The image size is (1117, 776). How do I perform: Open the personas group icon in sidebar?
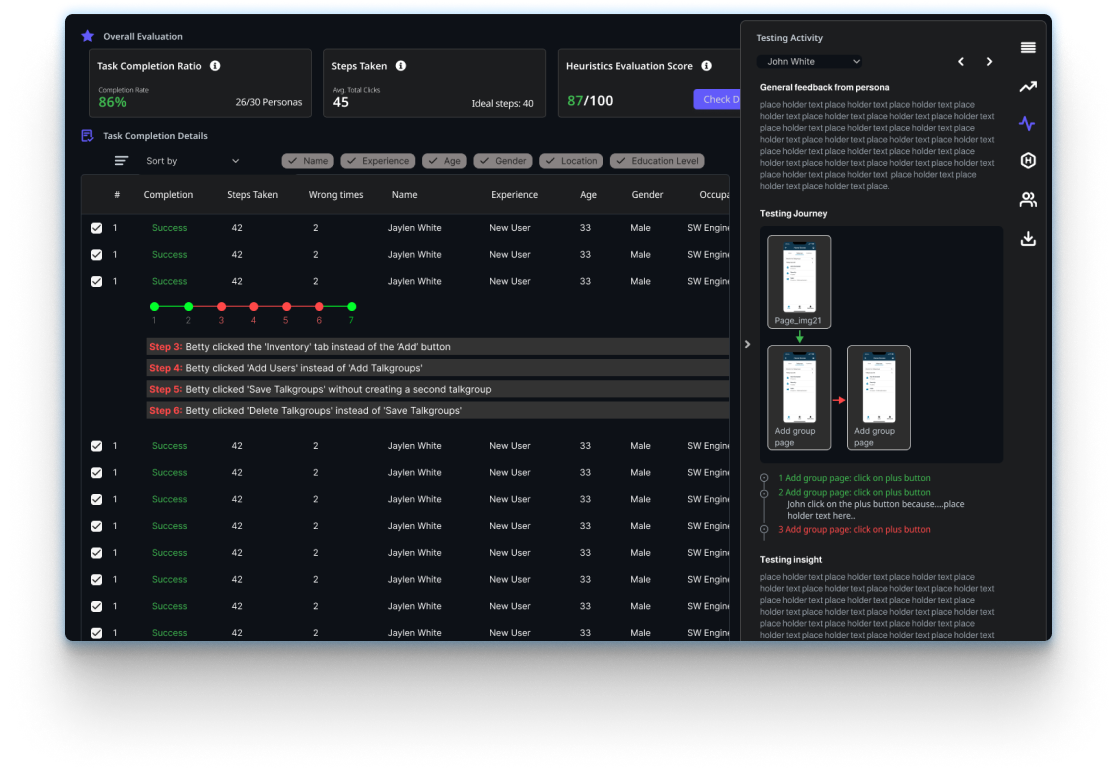(1028, 200)
